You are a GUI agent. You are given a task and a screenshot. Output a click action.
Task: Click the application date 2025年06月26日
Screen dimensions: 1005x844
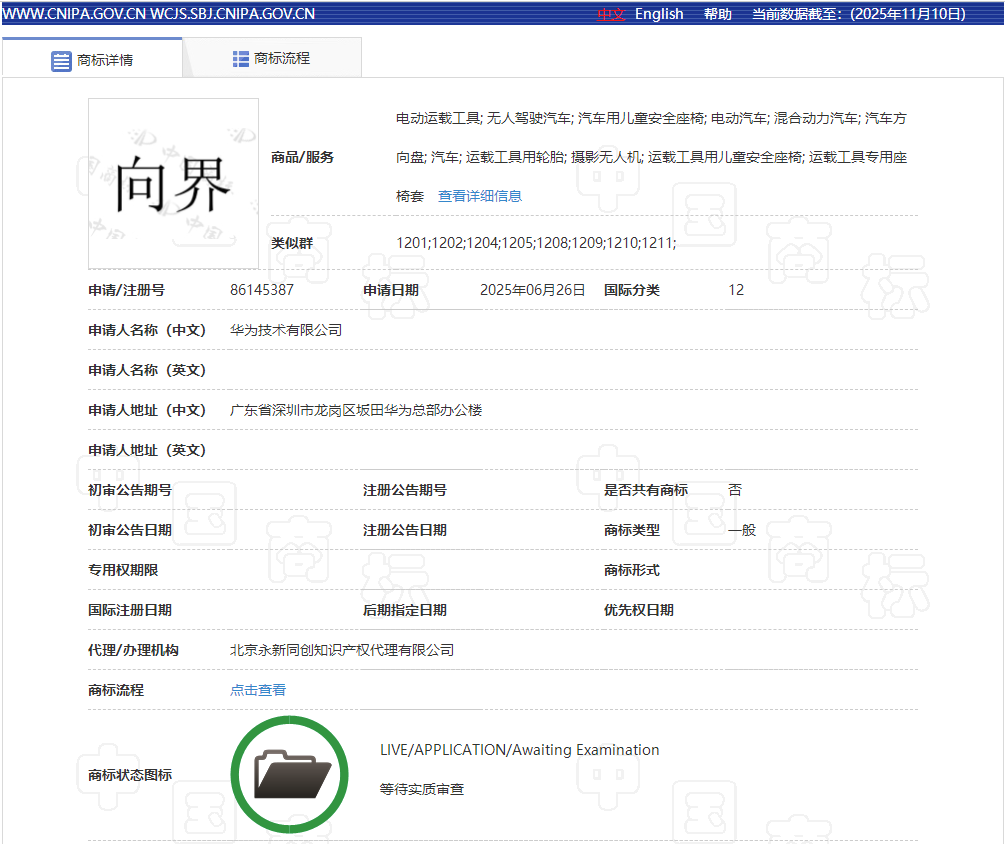tap(532, 290)
